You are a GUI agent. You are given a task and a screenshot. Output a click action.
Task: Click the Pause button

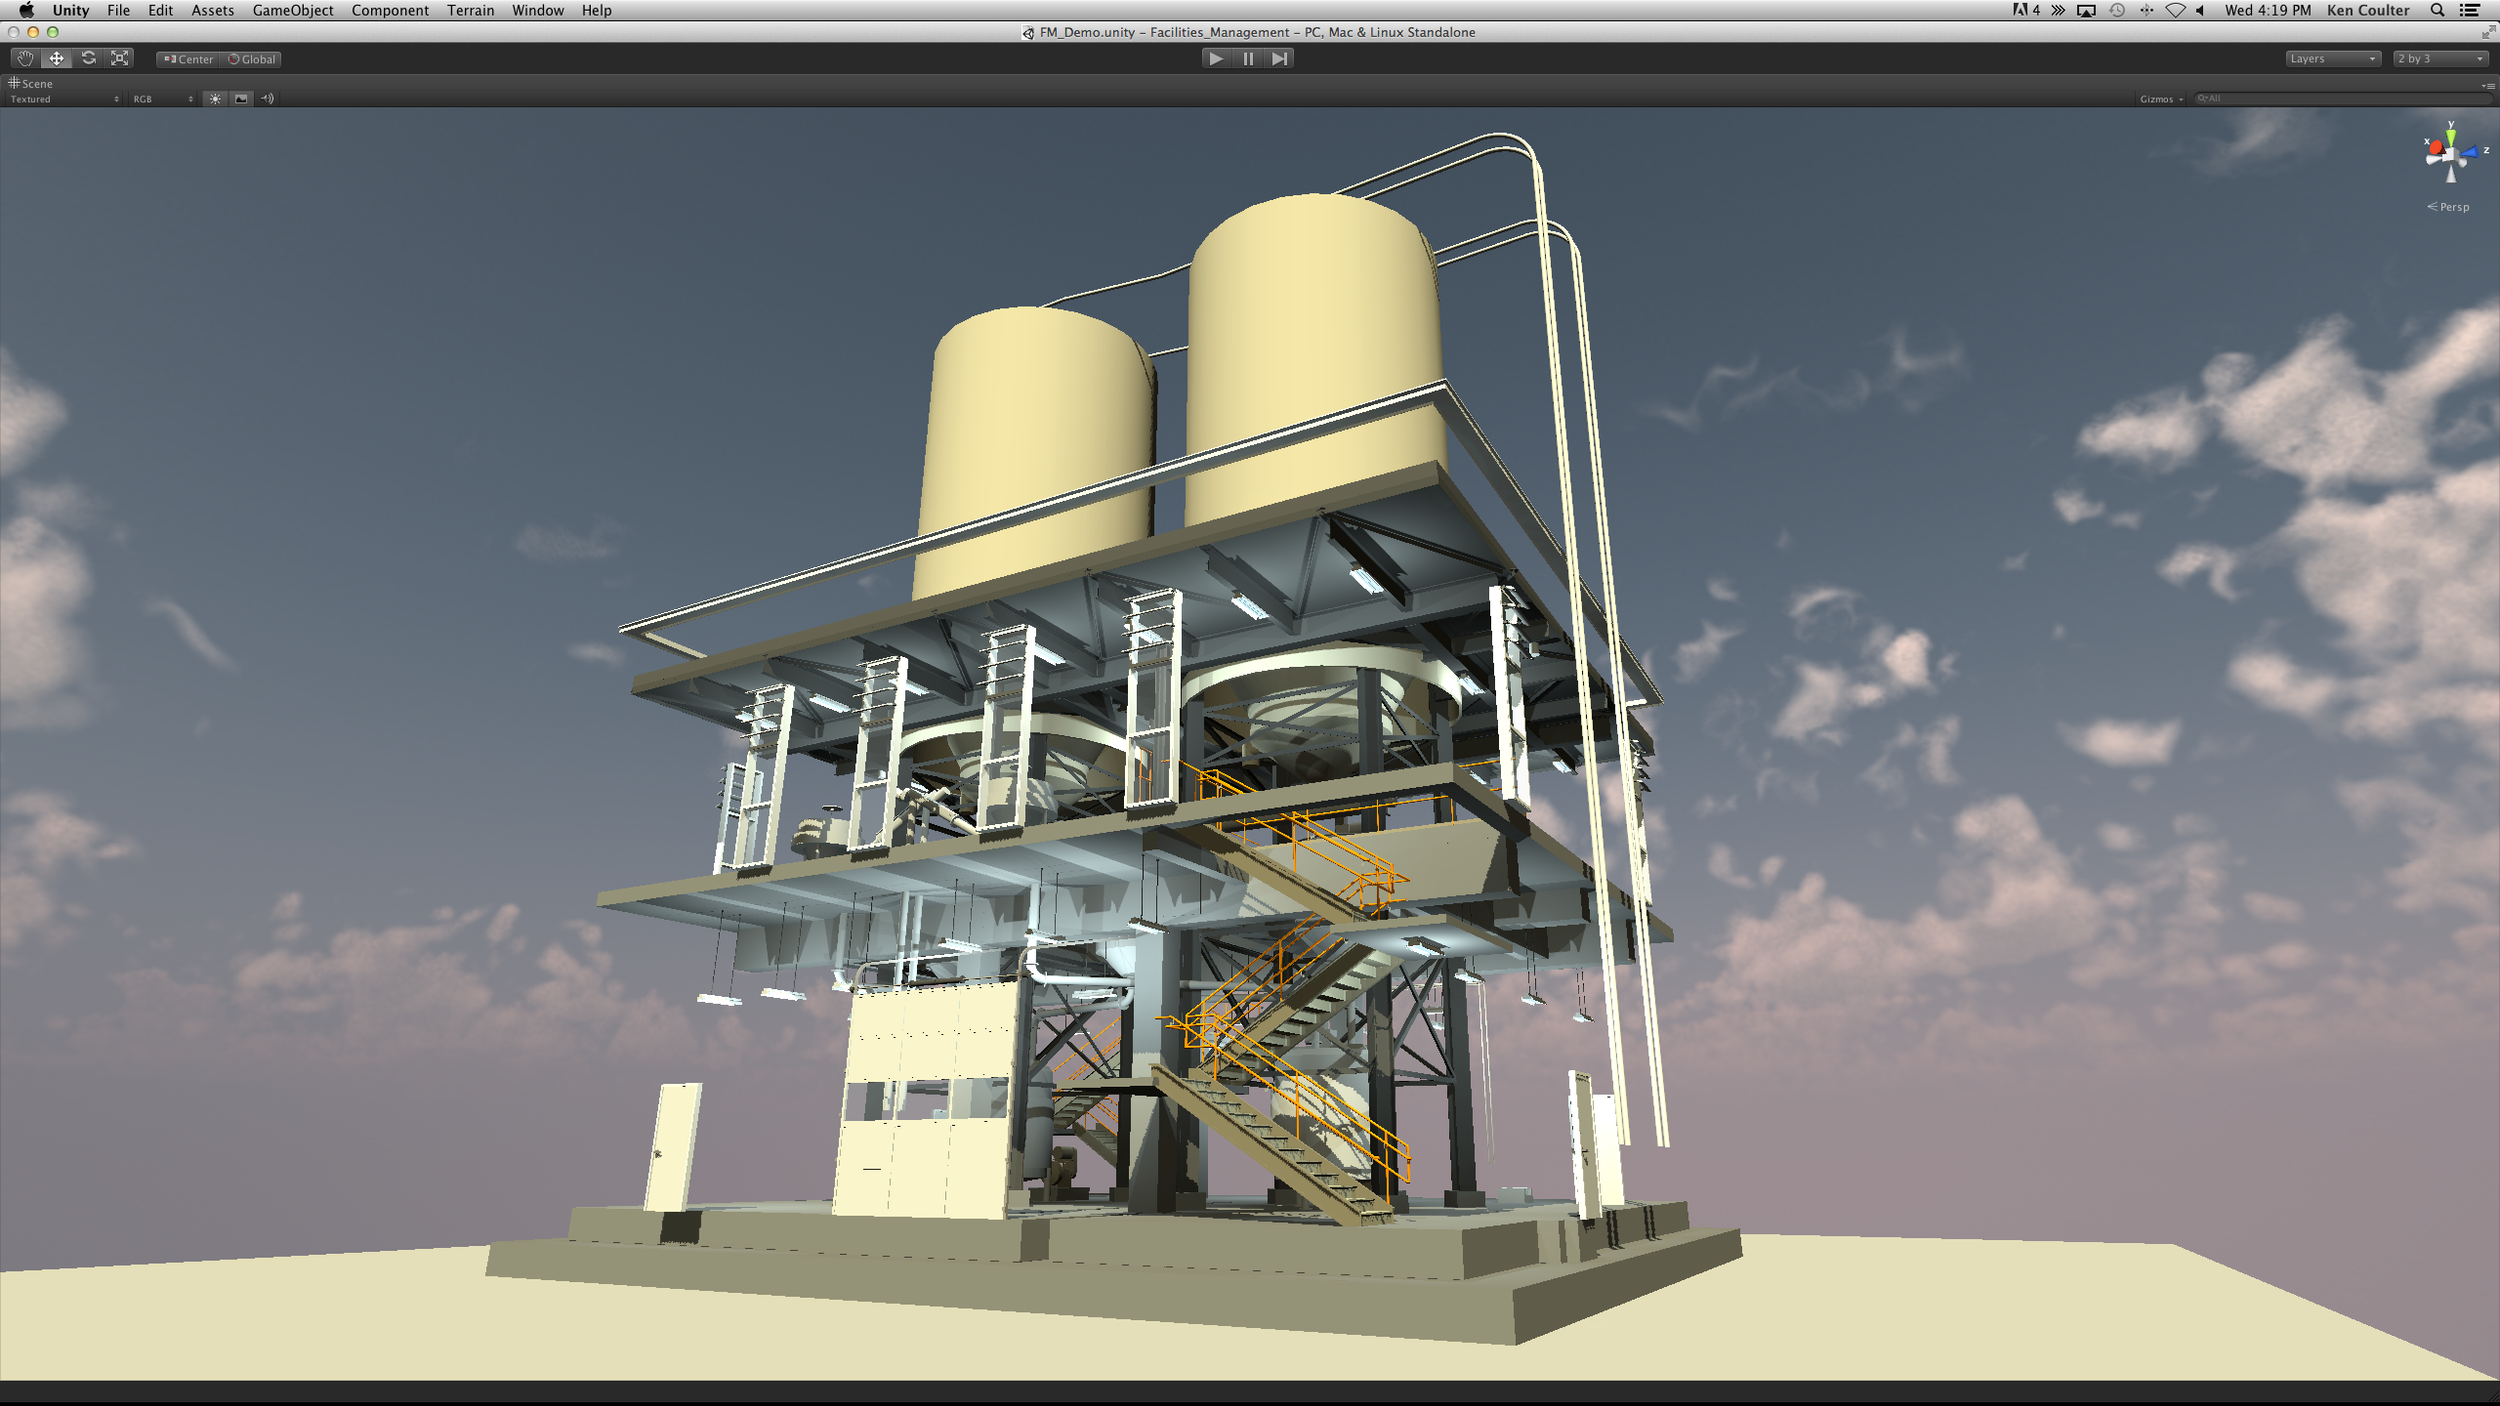click(x=1247, y=59)
